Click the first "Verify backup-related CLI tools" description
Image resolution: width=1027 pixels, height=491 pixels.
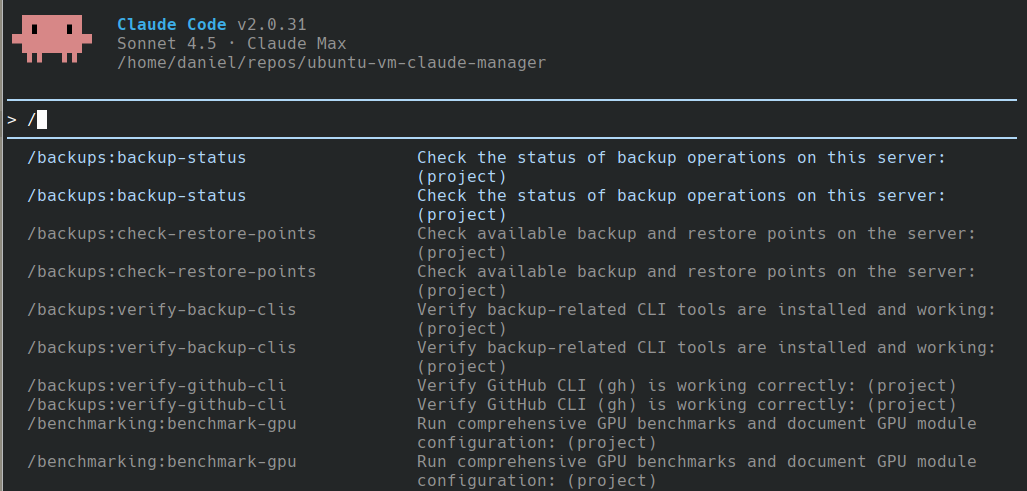tap(707, 319)
